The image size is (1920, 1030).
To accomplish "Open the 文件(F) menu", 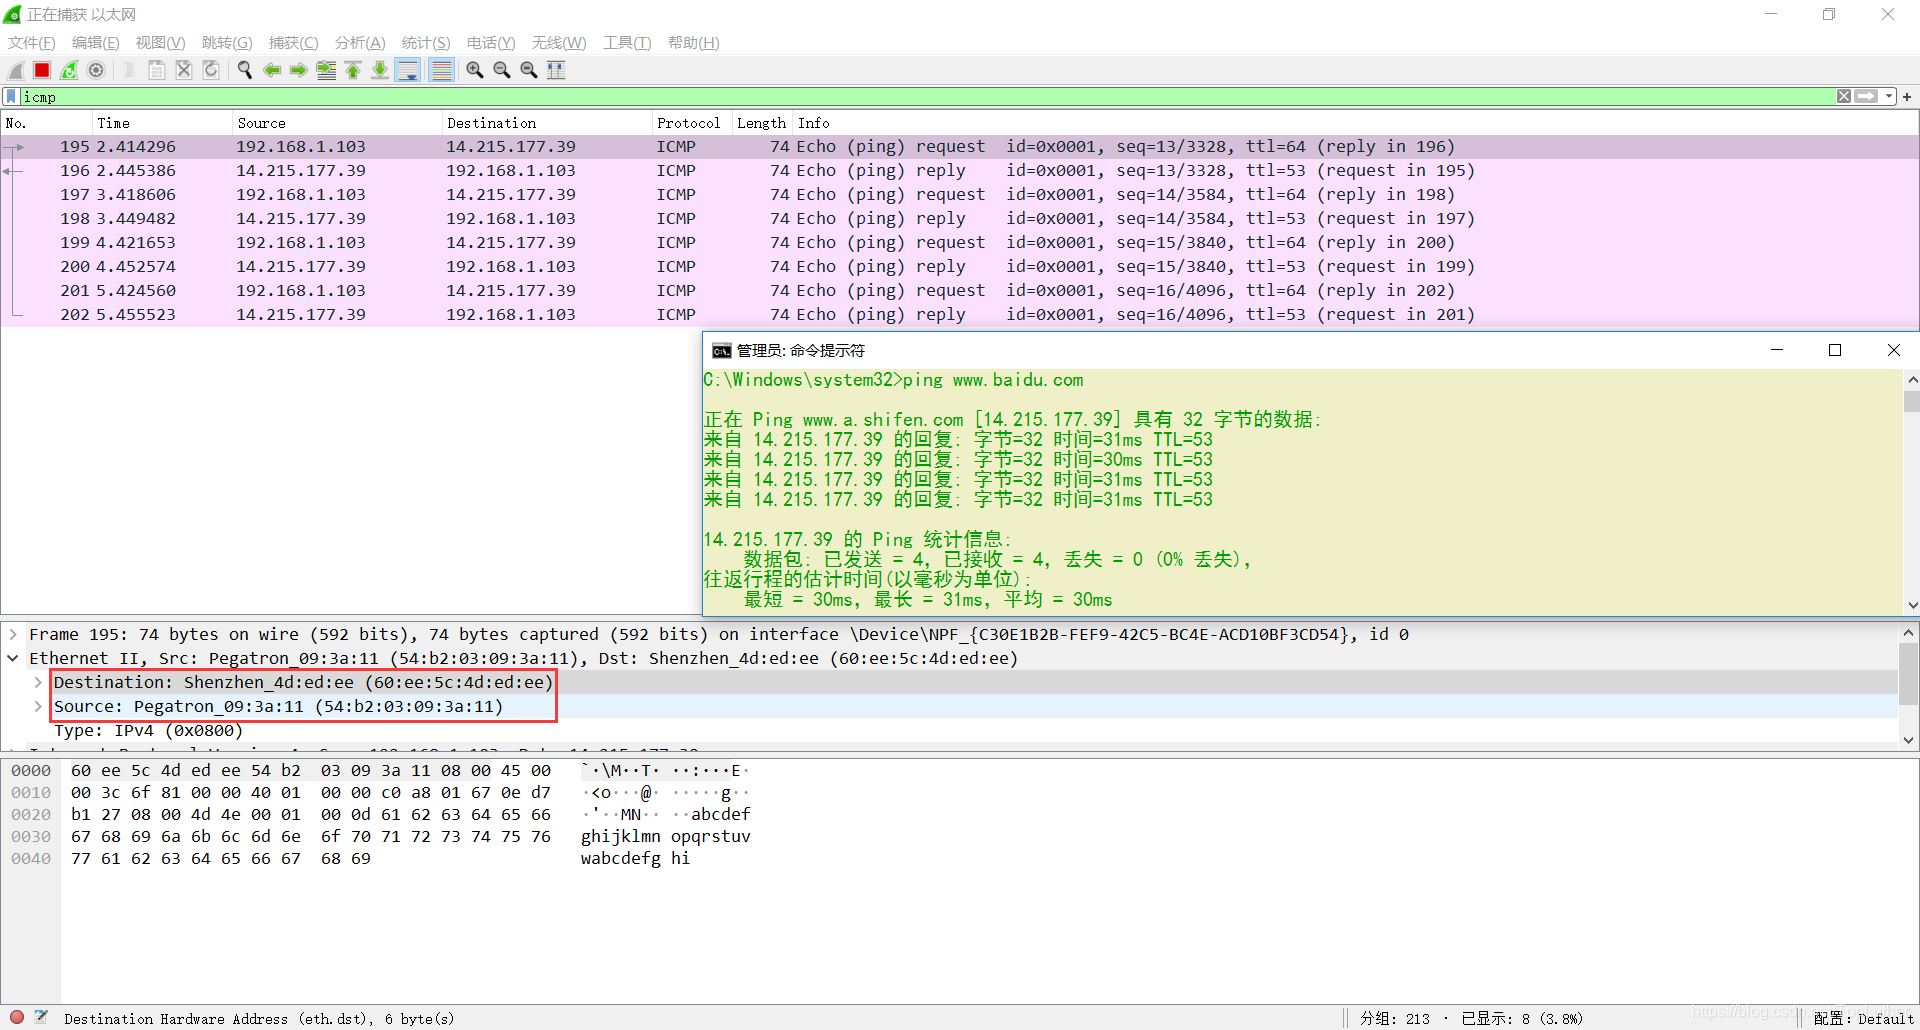I will (32, 42).
